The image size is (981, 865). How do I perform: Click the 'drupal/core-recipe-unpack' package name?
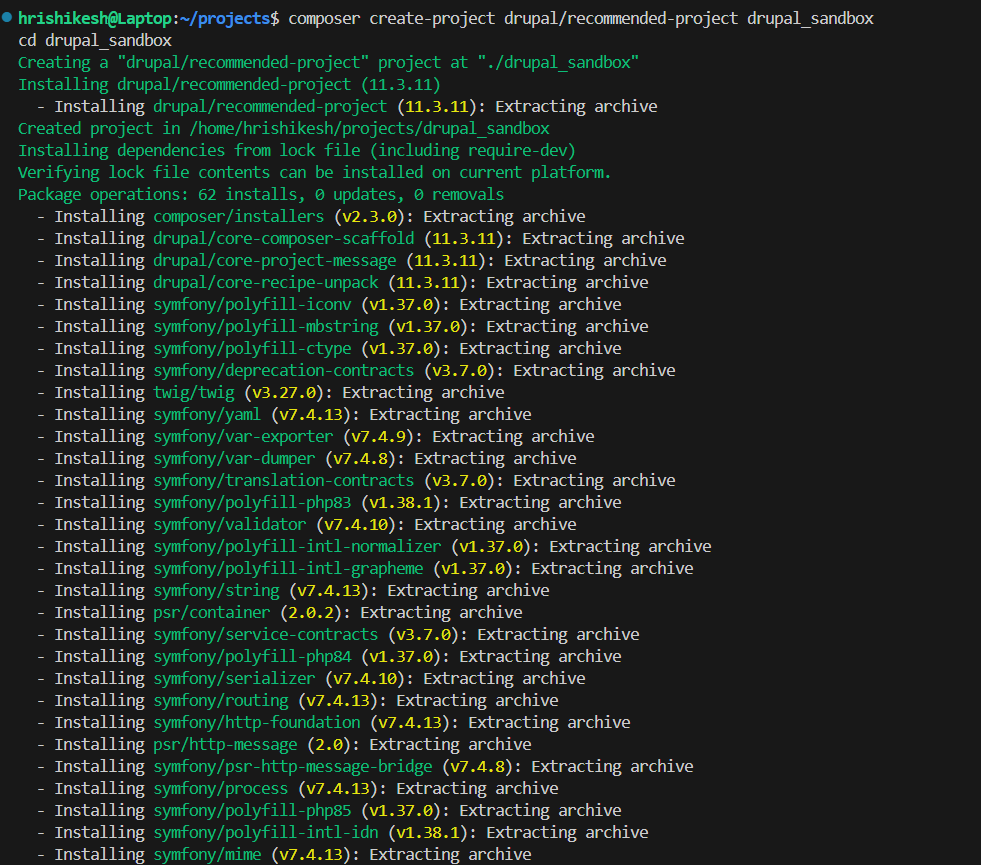point(266,283)
